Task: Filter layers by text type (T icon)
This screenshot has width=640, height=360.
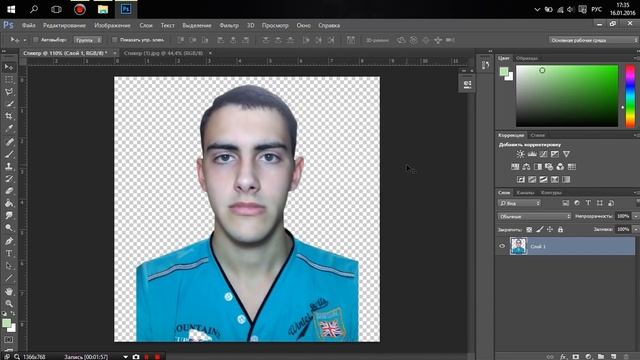Action: (588, 203)
